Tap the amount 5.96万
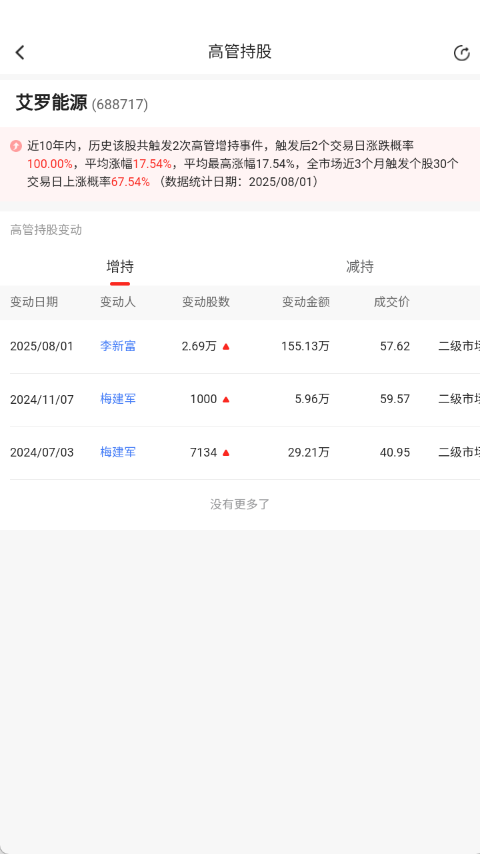Image resolution: width=480 pixels, height=854 pixels. click(312, 399)
